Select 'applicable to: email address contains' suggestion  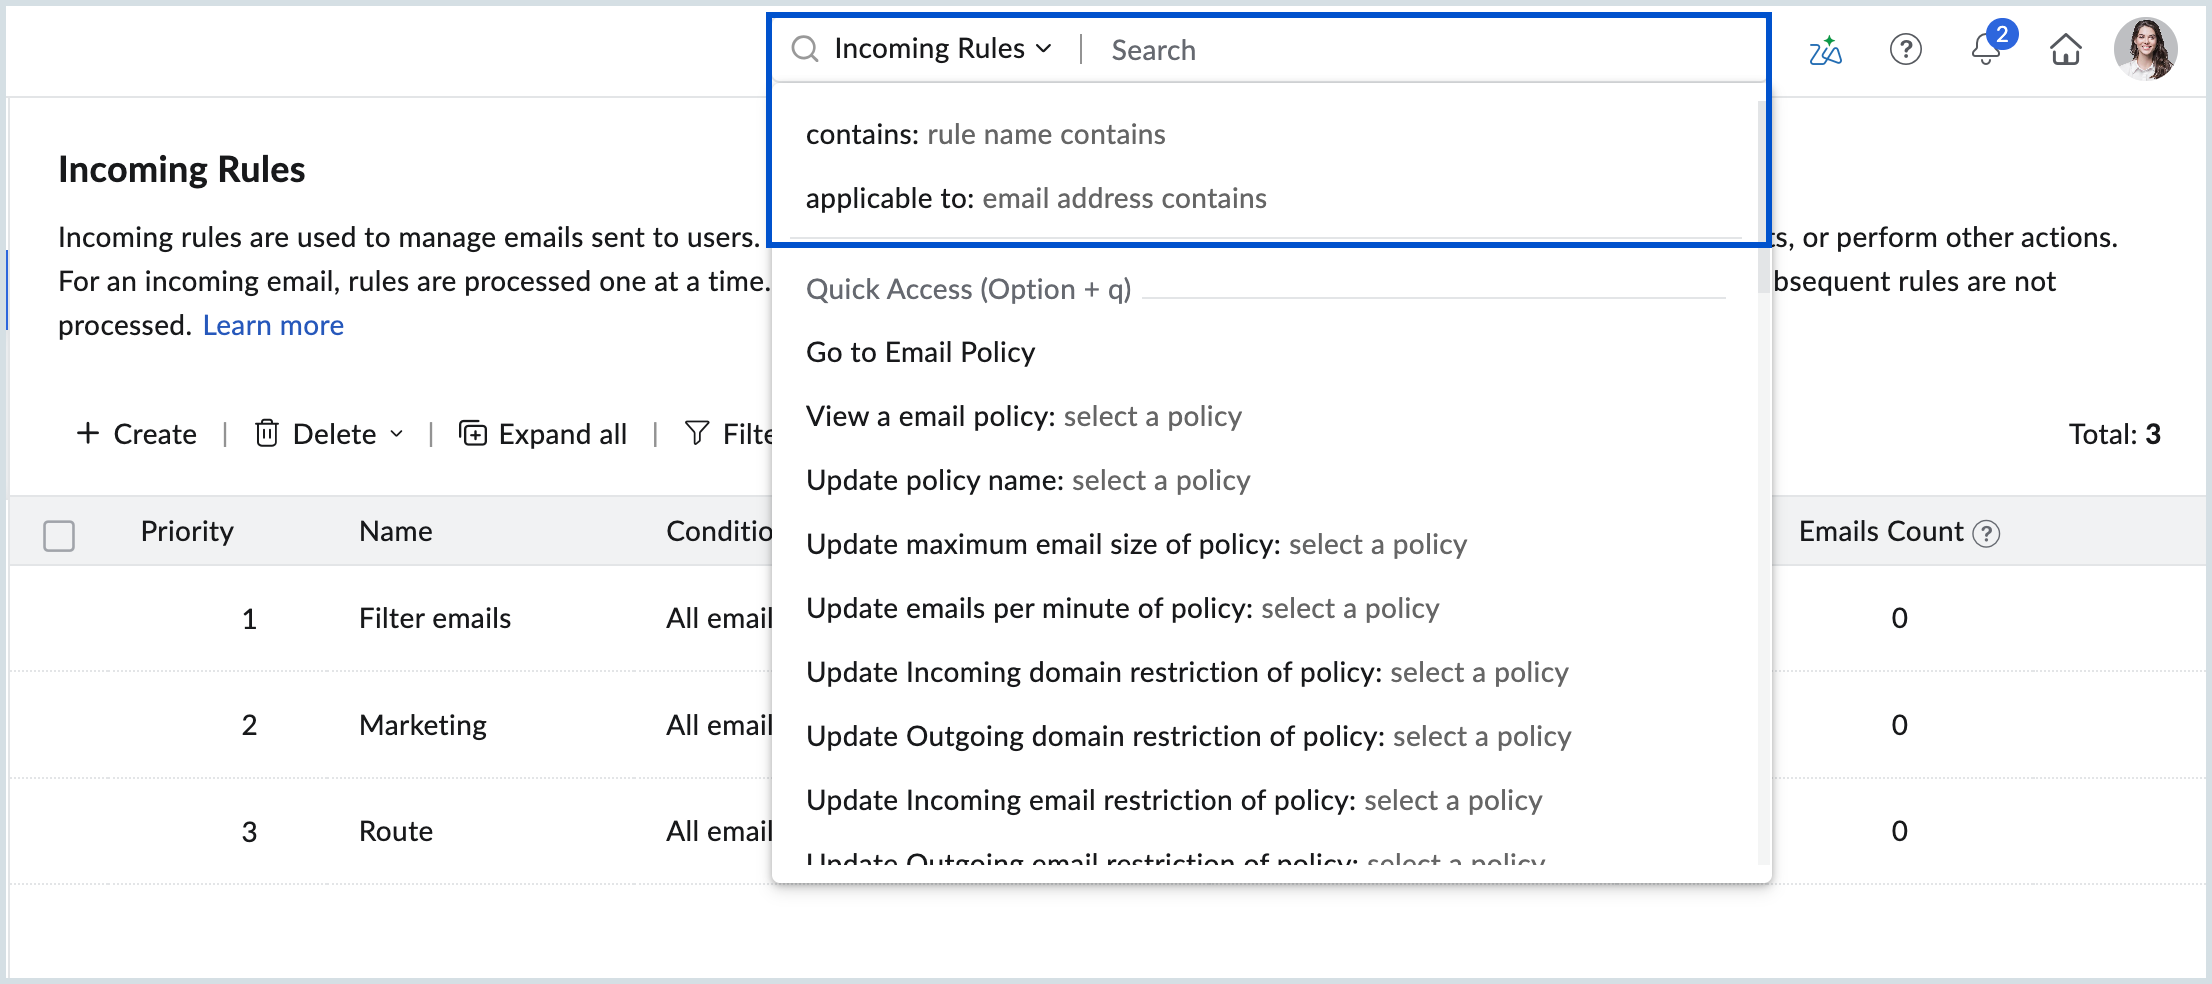[1037, 198]
